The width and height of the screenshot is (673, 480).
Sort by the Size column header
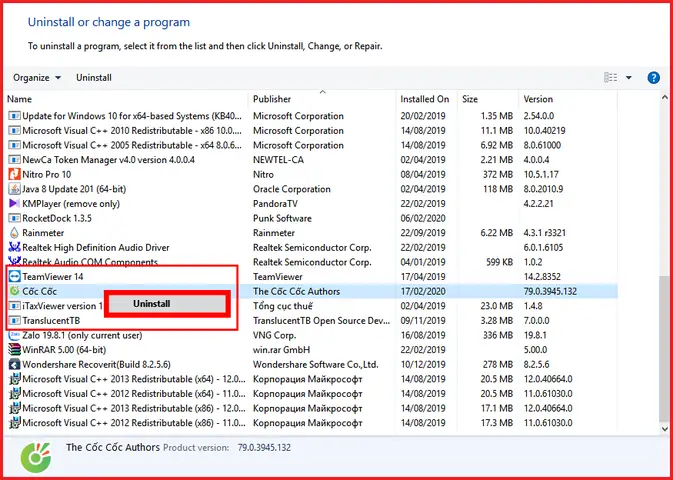coord(470,99)
